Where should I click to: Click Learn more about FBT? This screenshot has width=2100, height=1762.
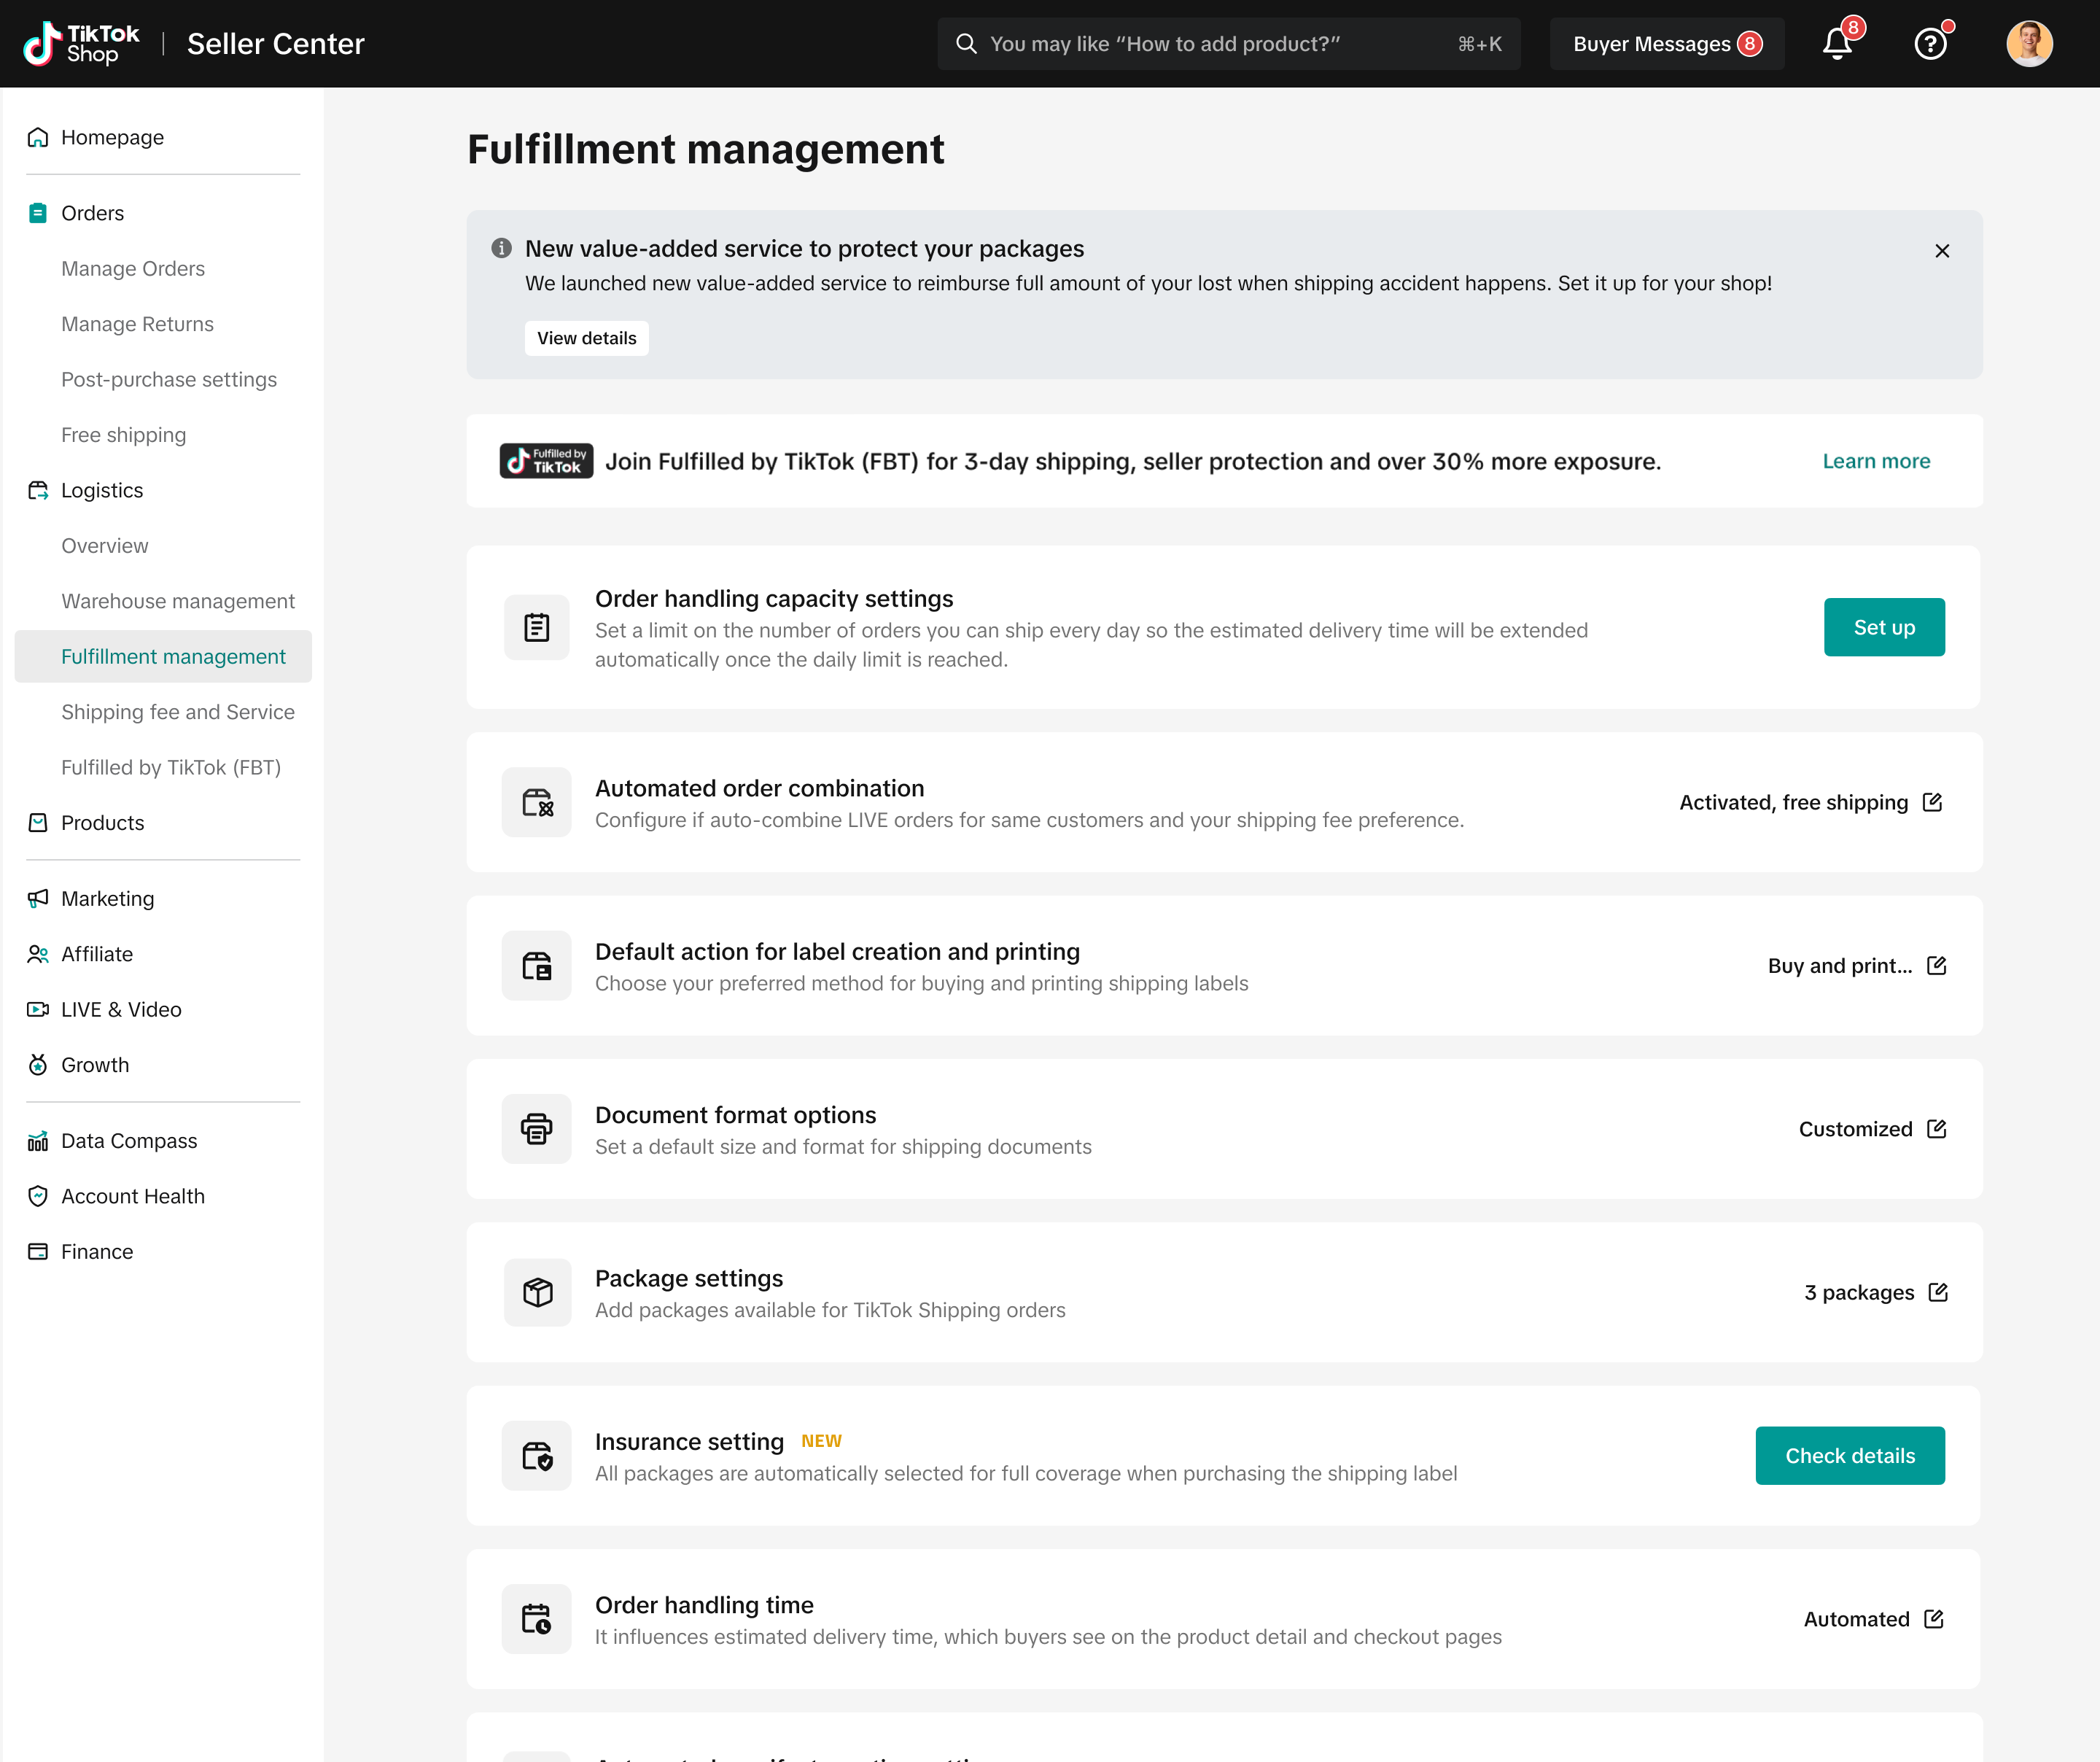click(x=1876, y=461)
